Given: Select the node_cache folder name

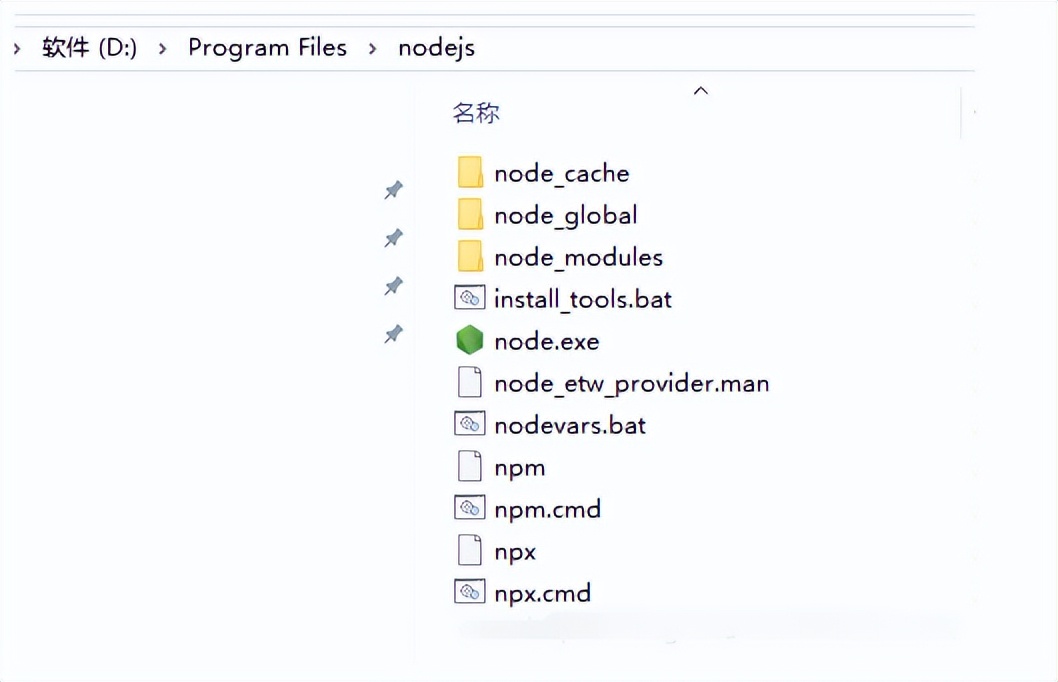Looking at the screenshot, I should 561,173.
